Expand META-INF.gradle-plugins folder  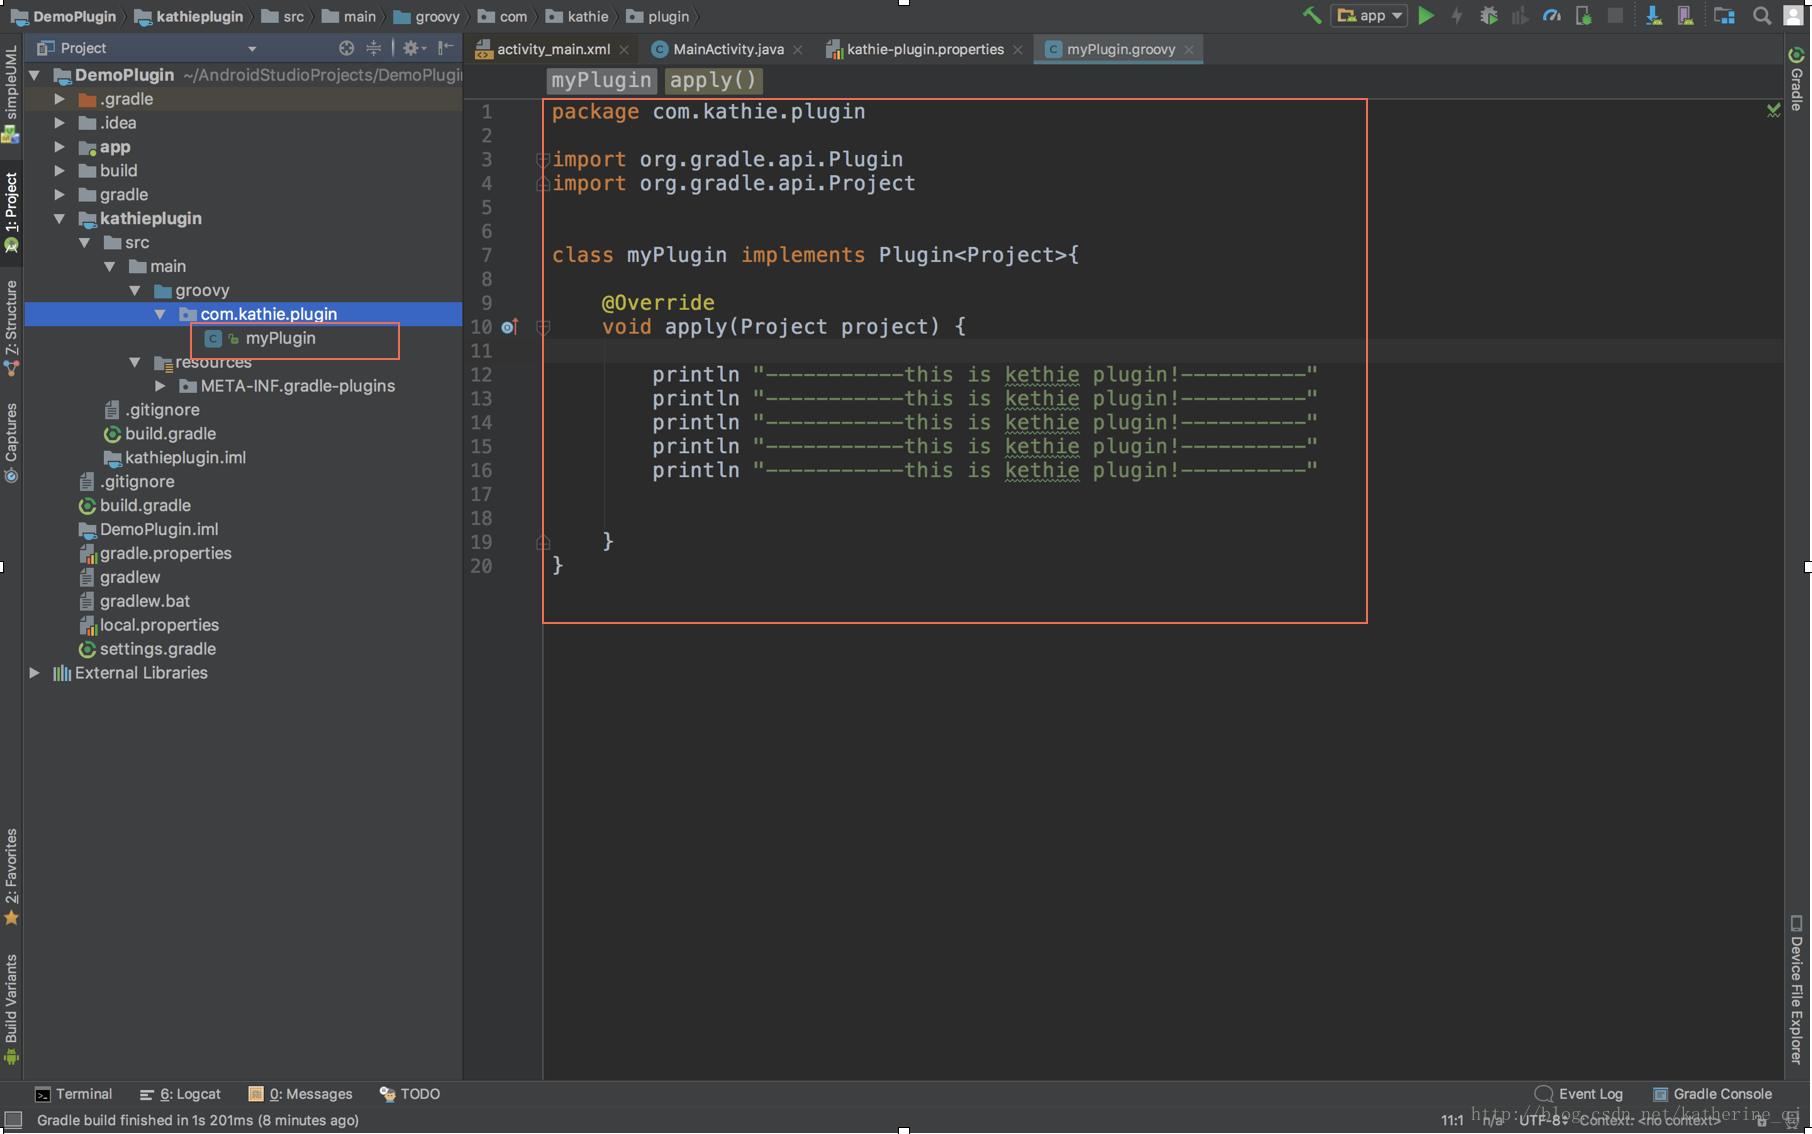(x=160, y=386)
